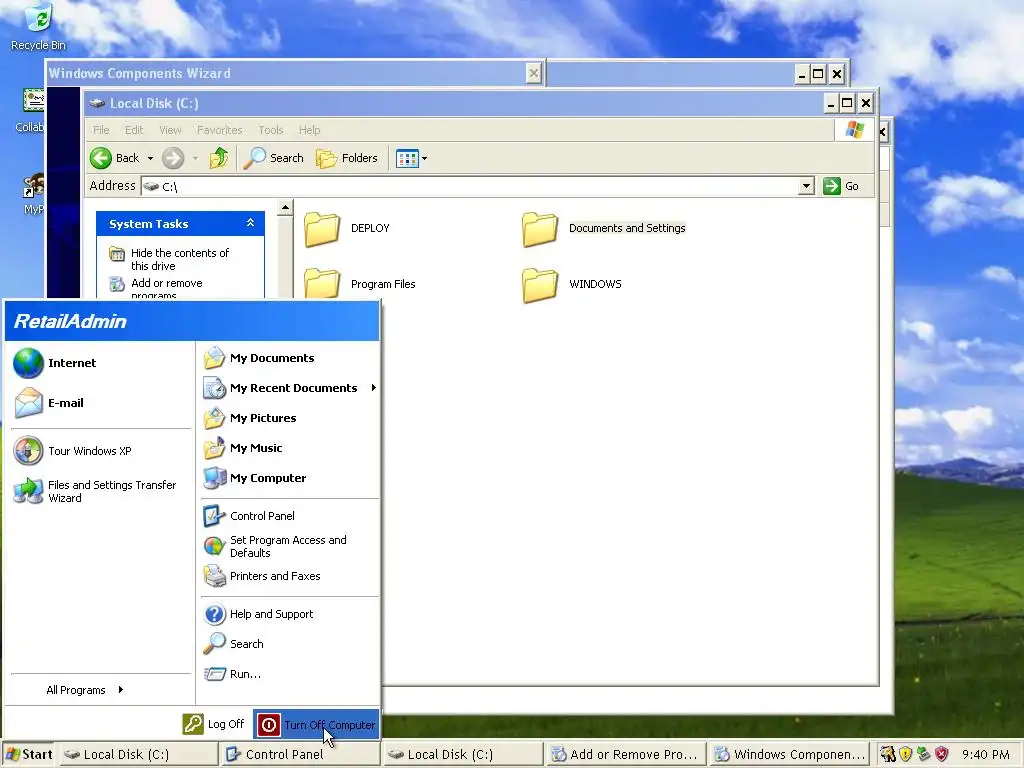This screenshot has height=768, width=1024.
Task: Open the View menu
Action: (170, 130)
